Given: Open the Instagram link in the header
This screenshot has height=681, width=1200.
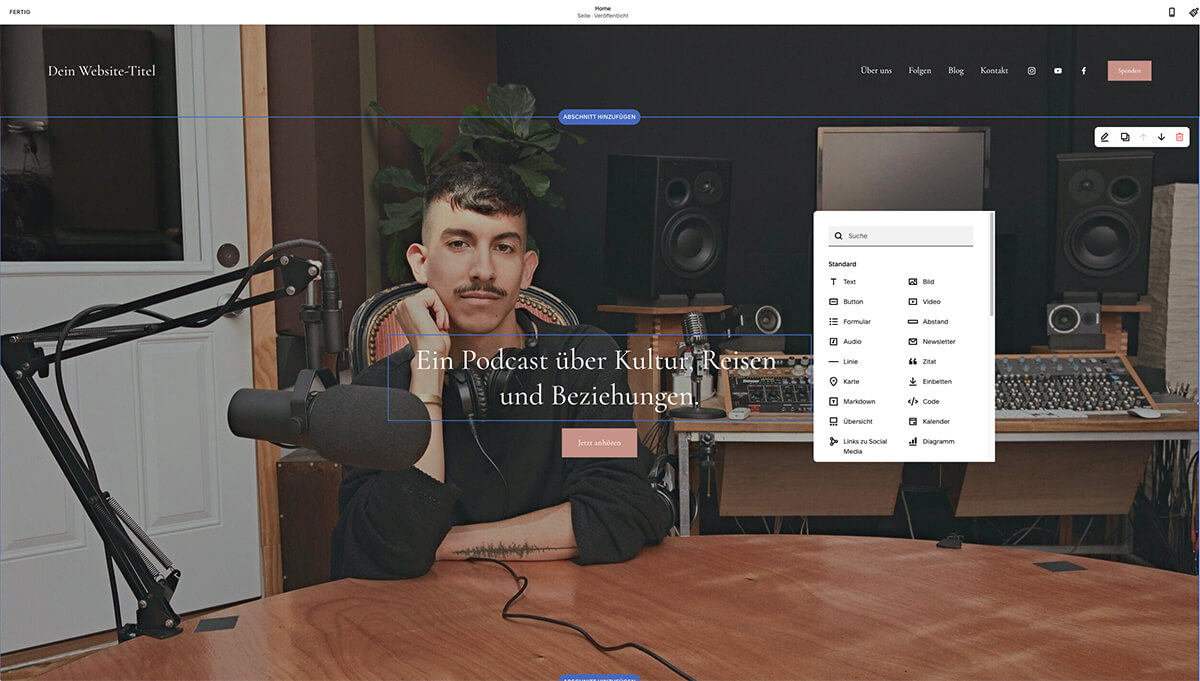Looking at the screenshot, I should tap(1032, 71).
